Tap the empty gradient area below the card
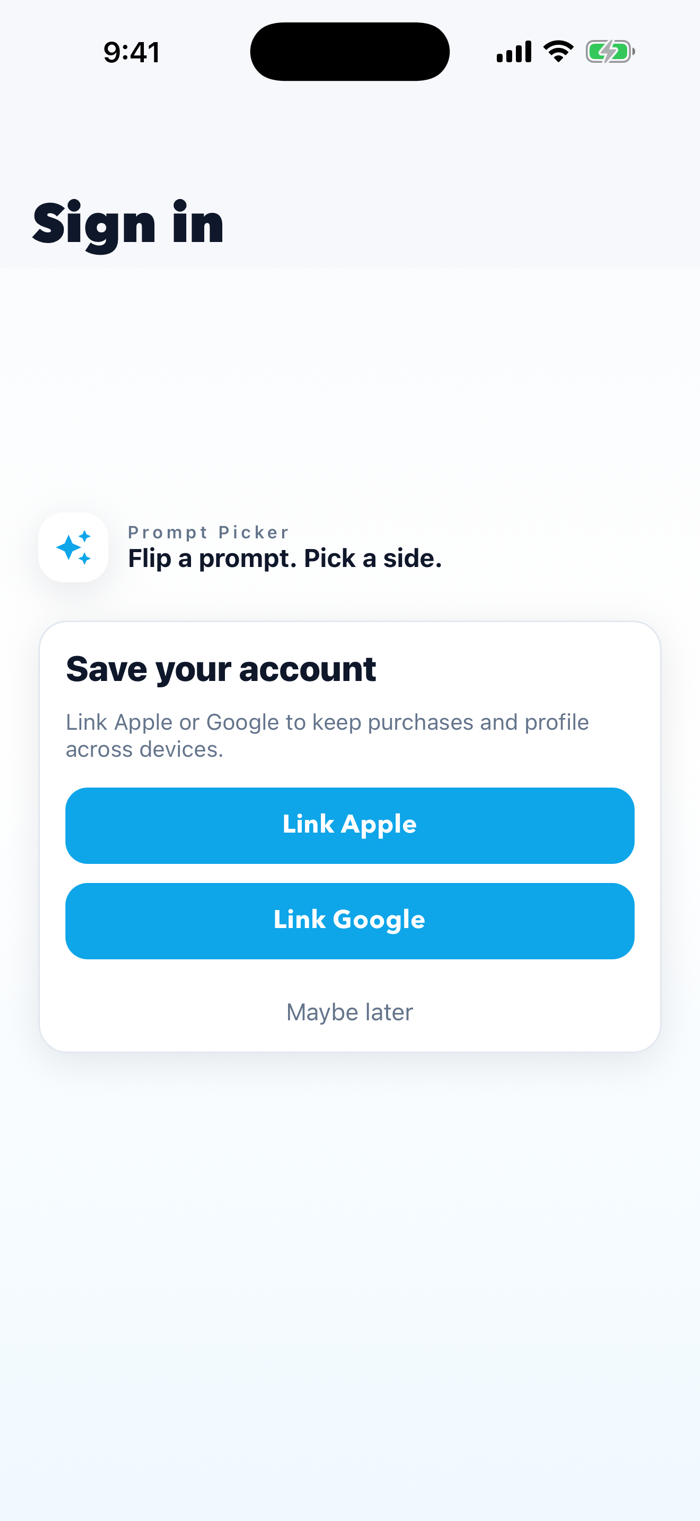 pos(350,1280)
